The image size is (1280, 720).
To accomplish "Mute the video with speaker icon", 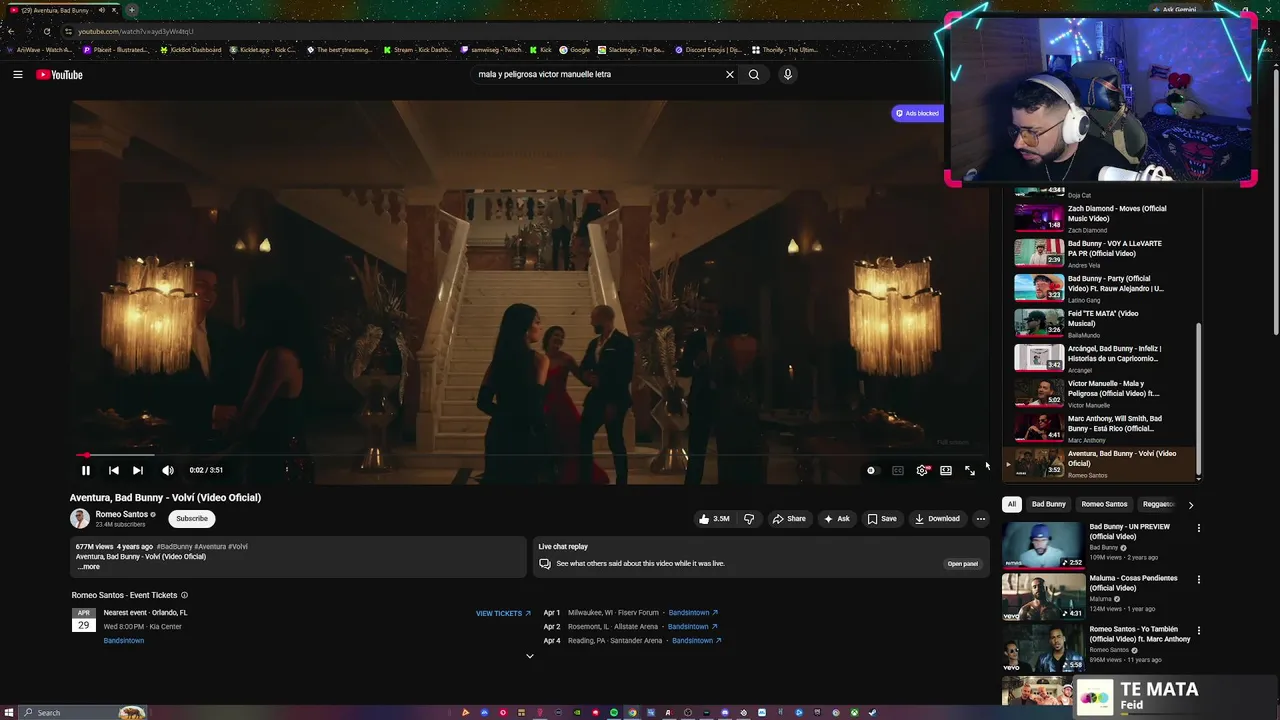I will click(168, 470).
